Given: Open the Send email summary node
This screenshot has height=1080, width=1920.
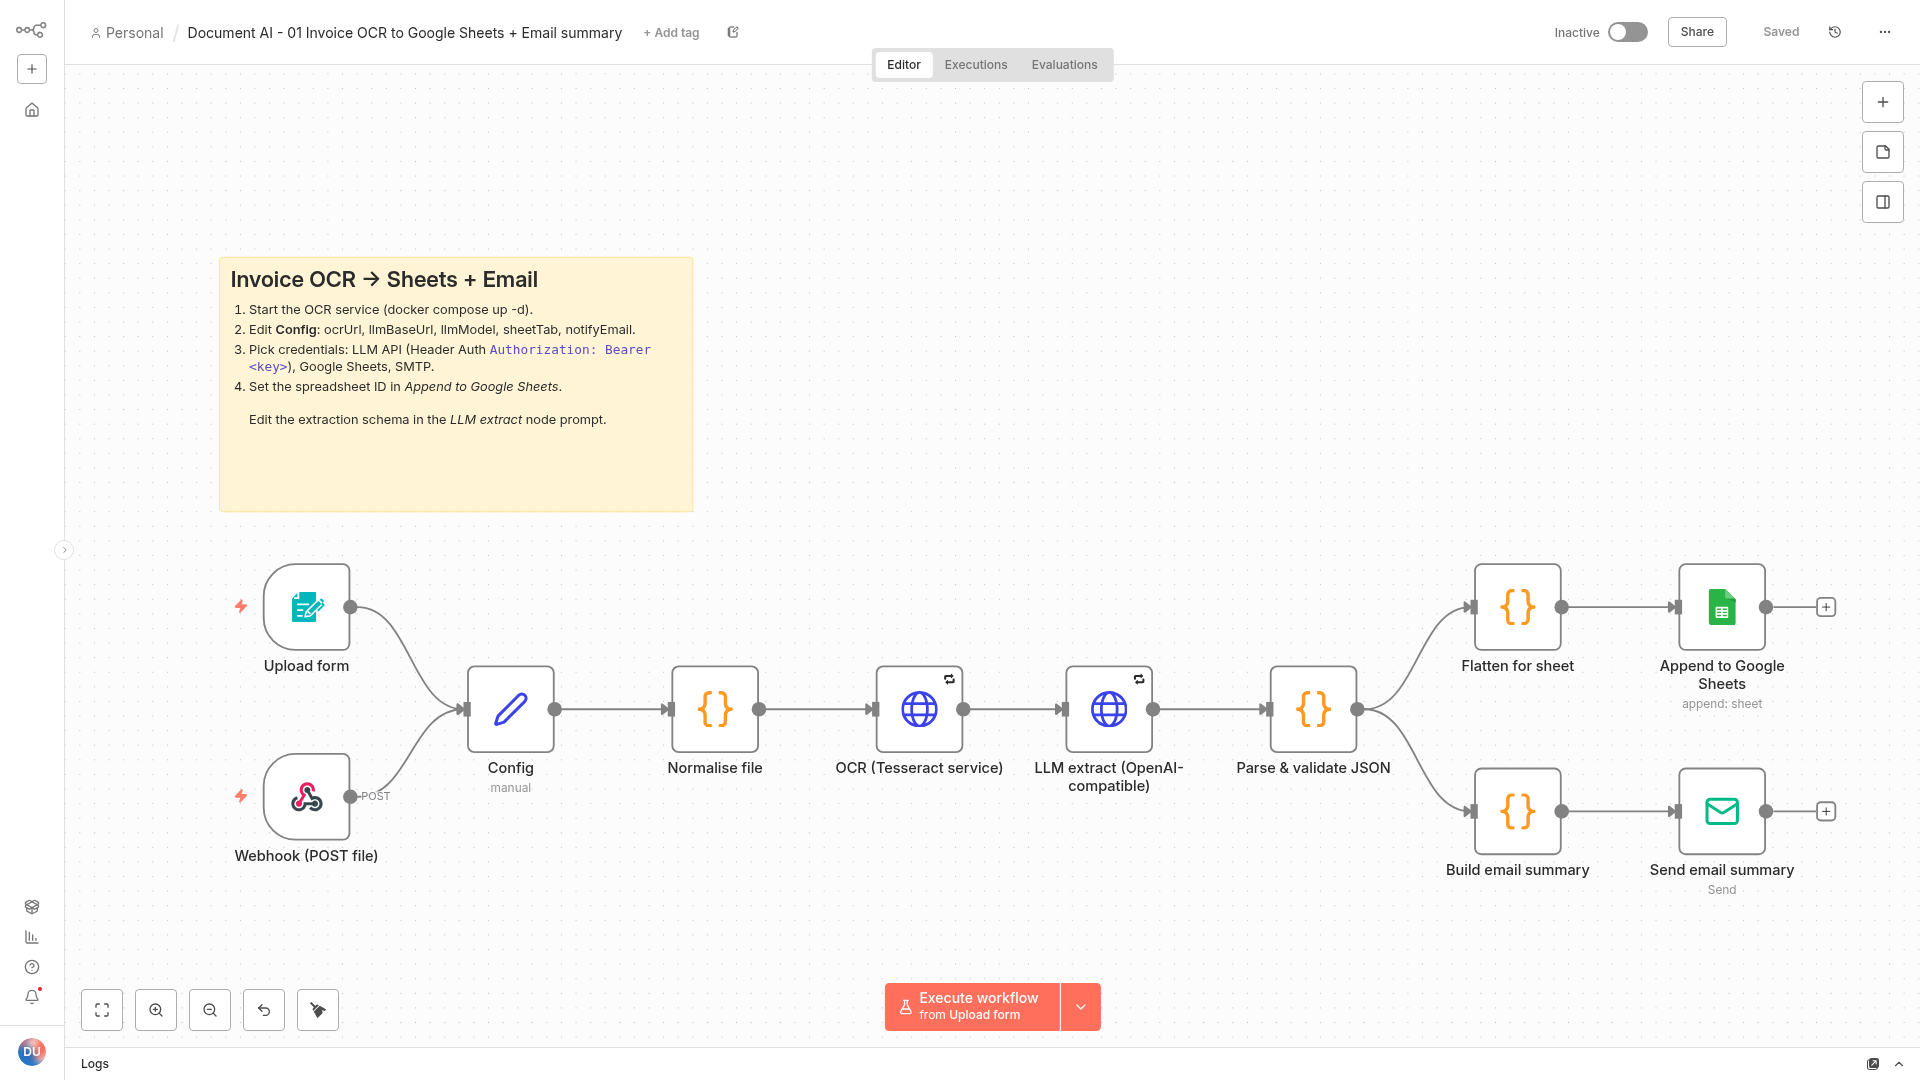Looking at the screenshot, I should [1722, 811].
